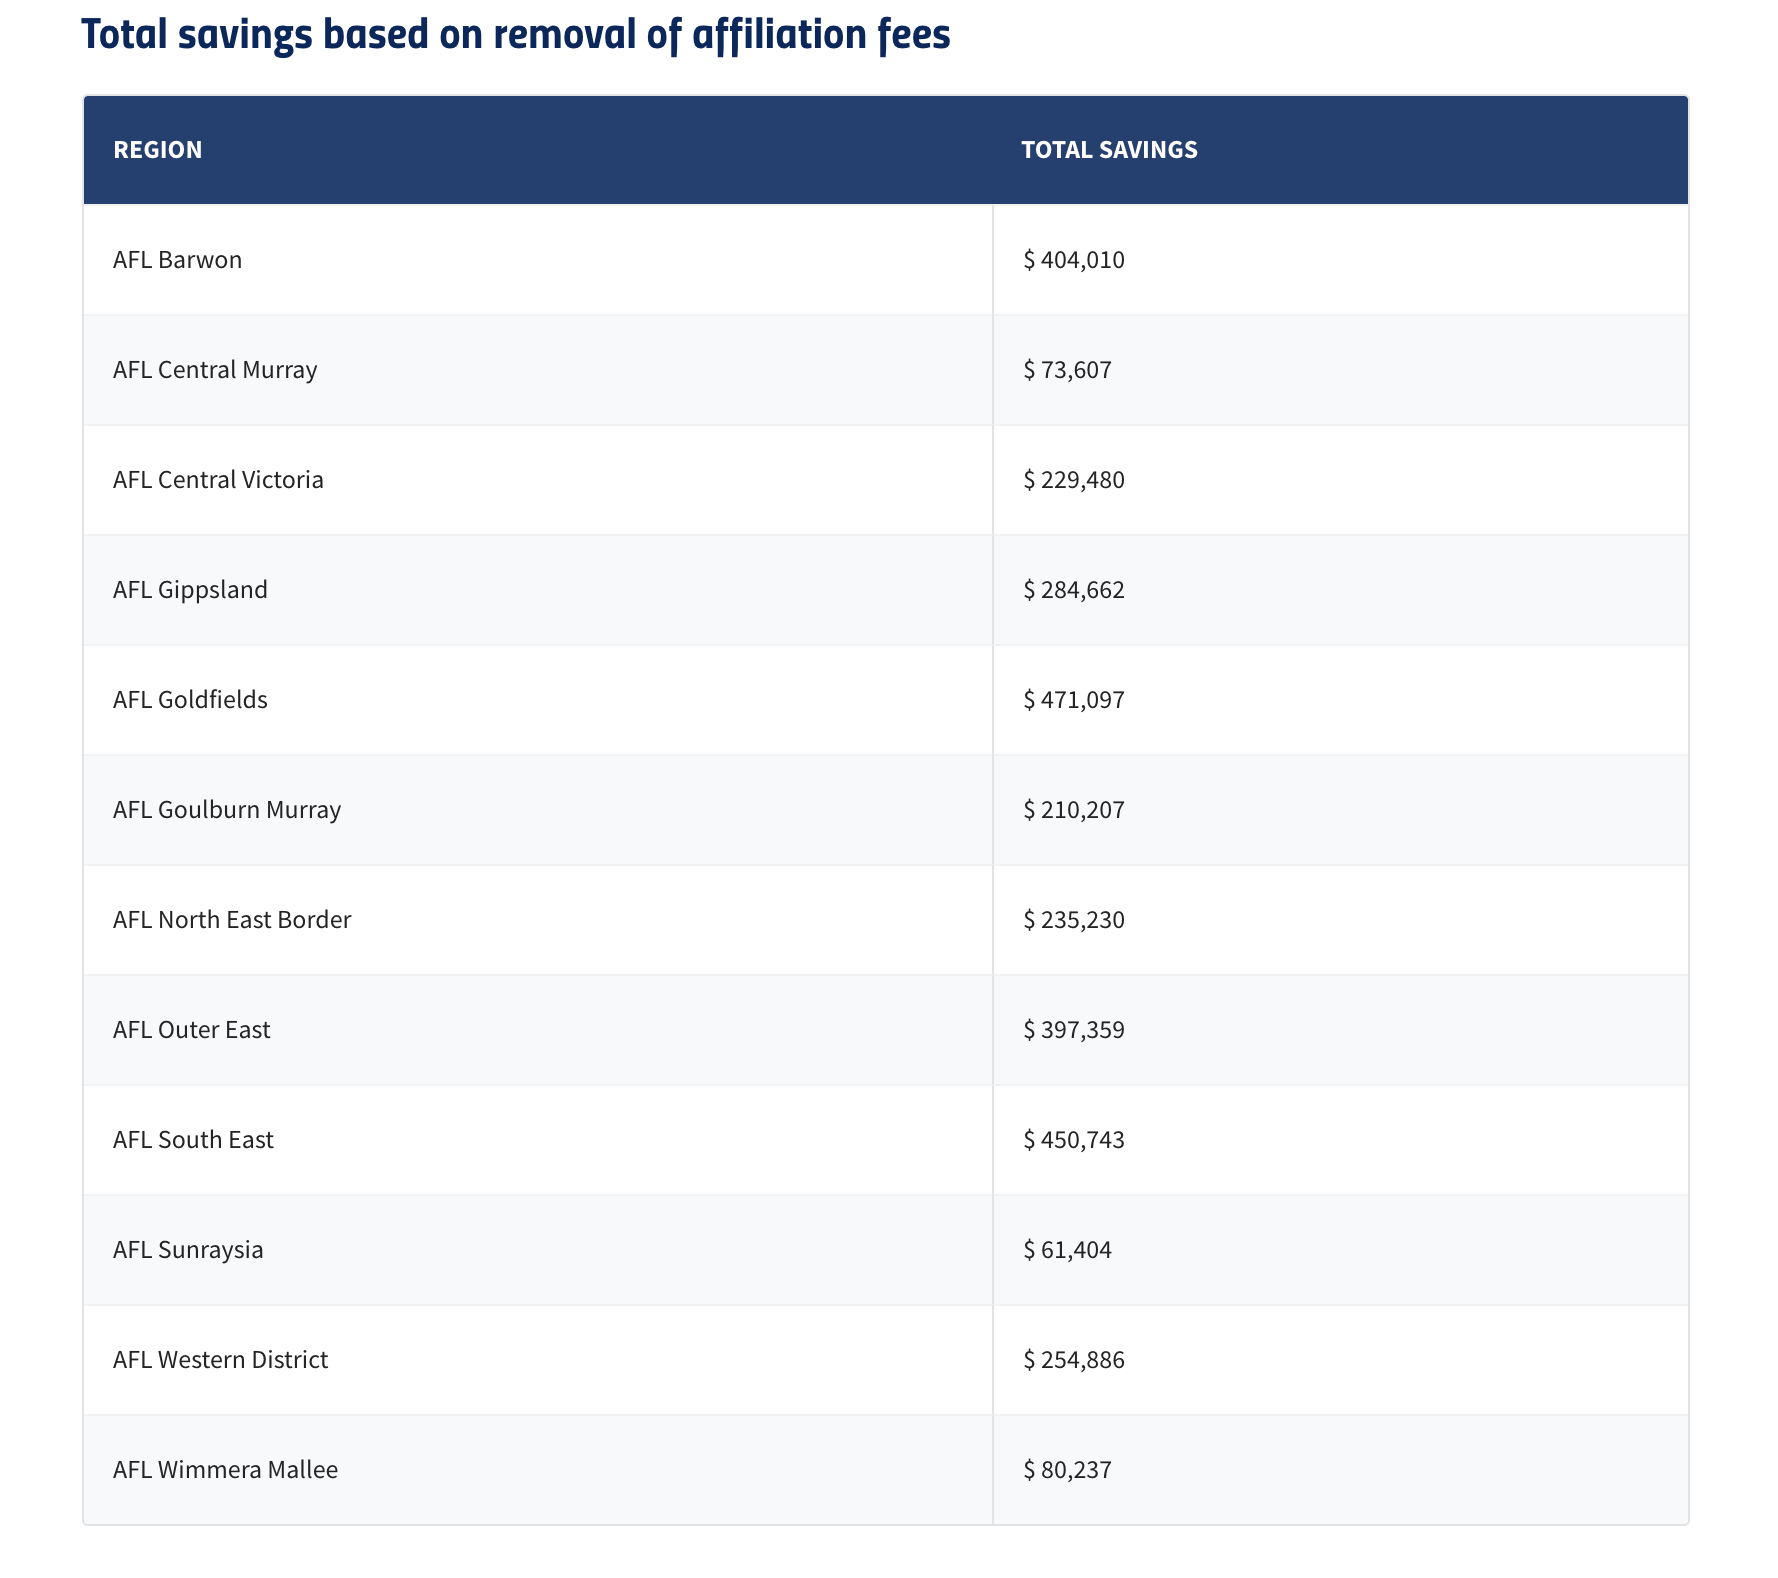This screenshot has height=1578, width=1778.
Task: Click the $ 235,230 value
Action: [x=1074, y=920]
